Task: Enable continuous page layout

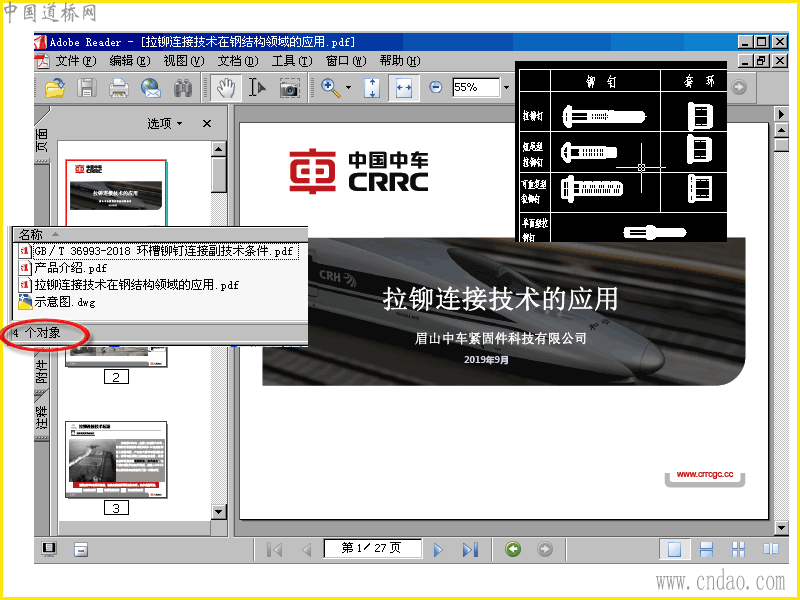Action: [x=707, y=549]
